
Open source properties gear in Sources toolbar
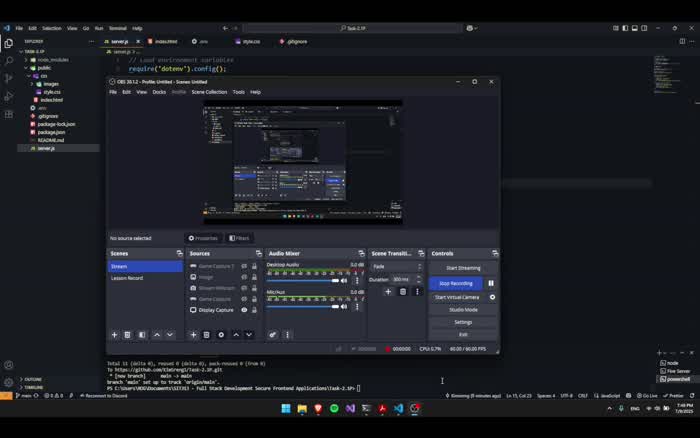point(221,335)
